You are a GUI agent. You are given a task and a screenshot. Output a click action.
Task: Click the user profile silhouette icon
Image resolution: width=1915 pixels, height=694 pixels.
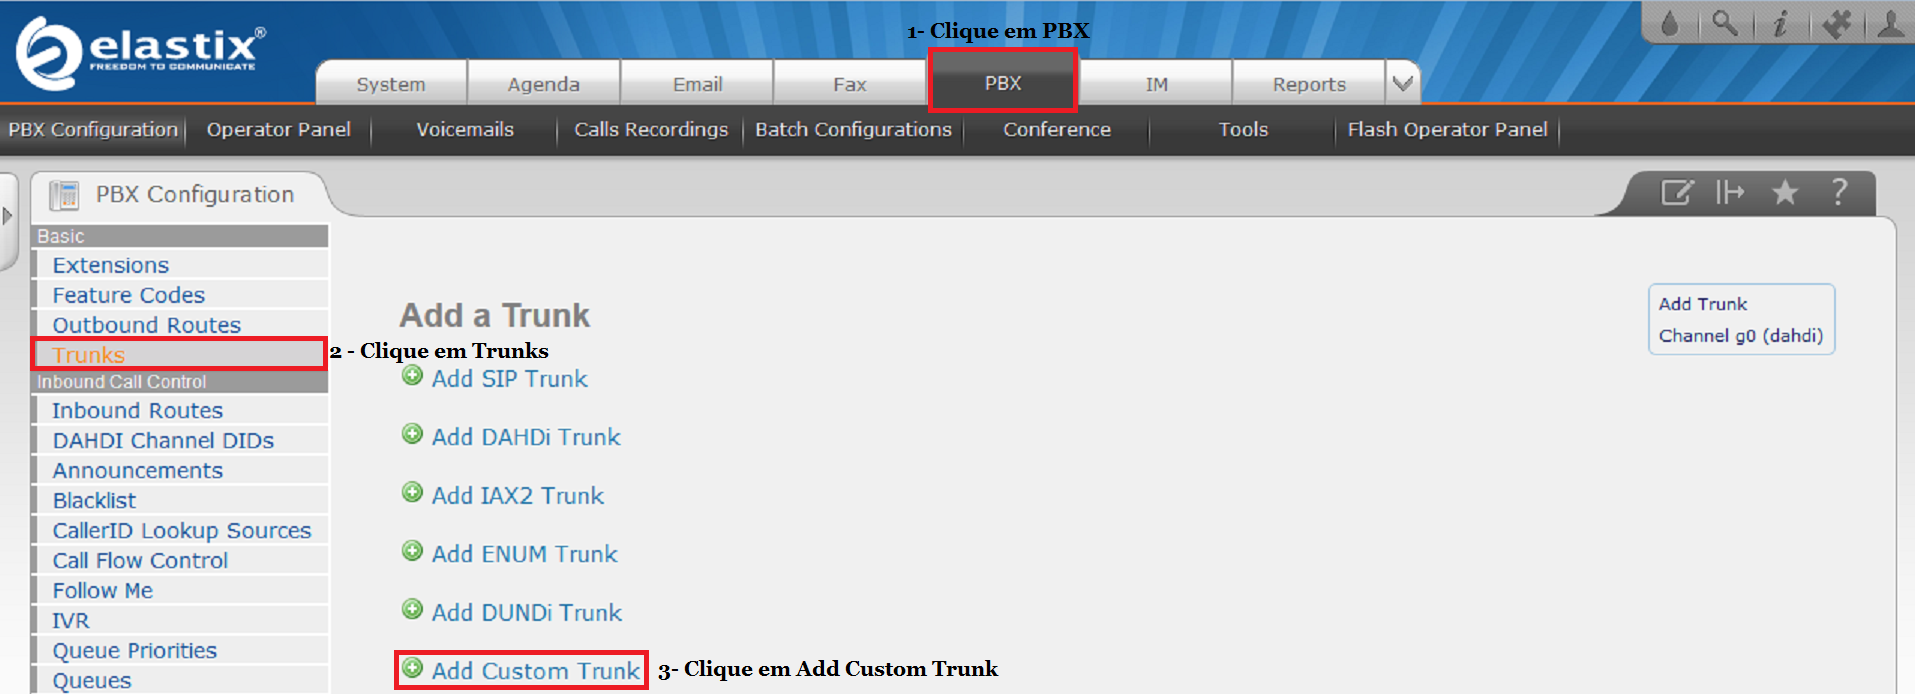click(1890, 23)
